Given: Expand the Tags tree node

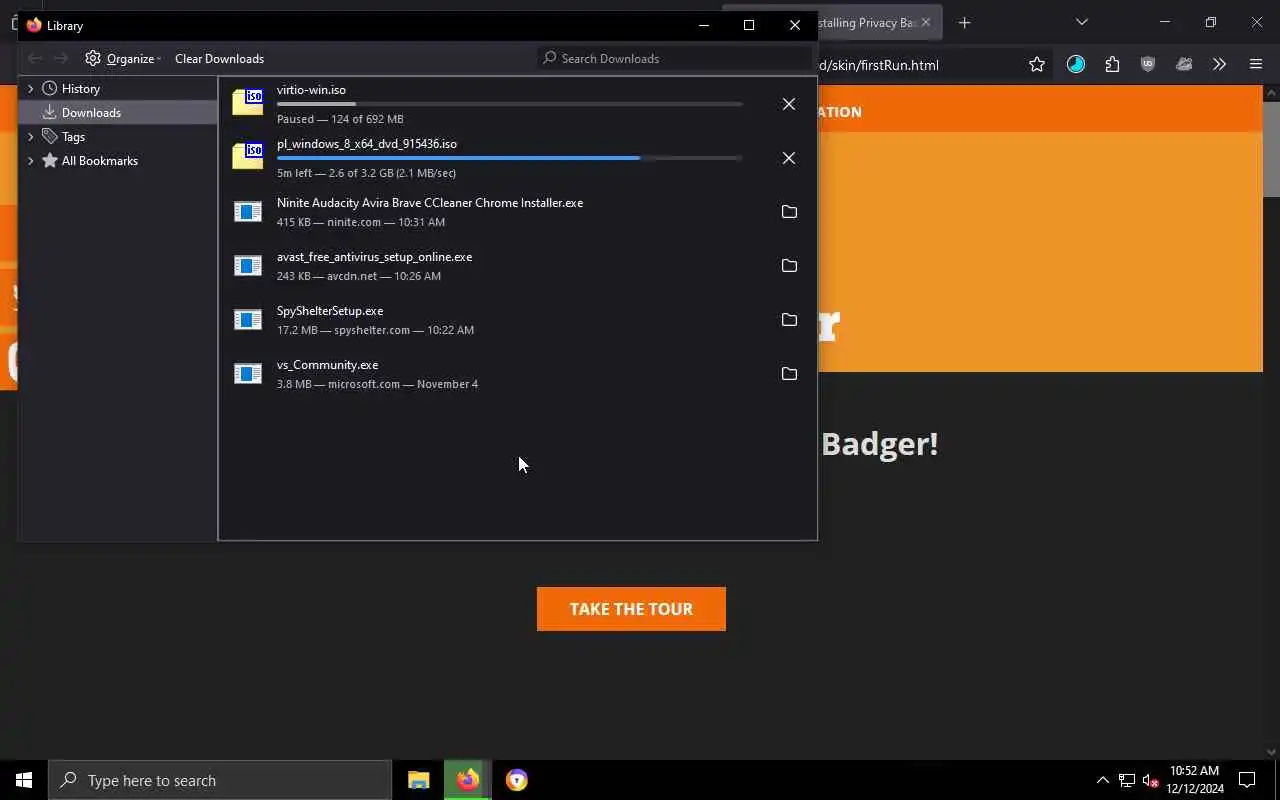Looking at the screenshot, I should [x=30, y=137].
